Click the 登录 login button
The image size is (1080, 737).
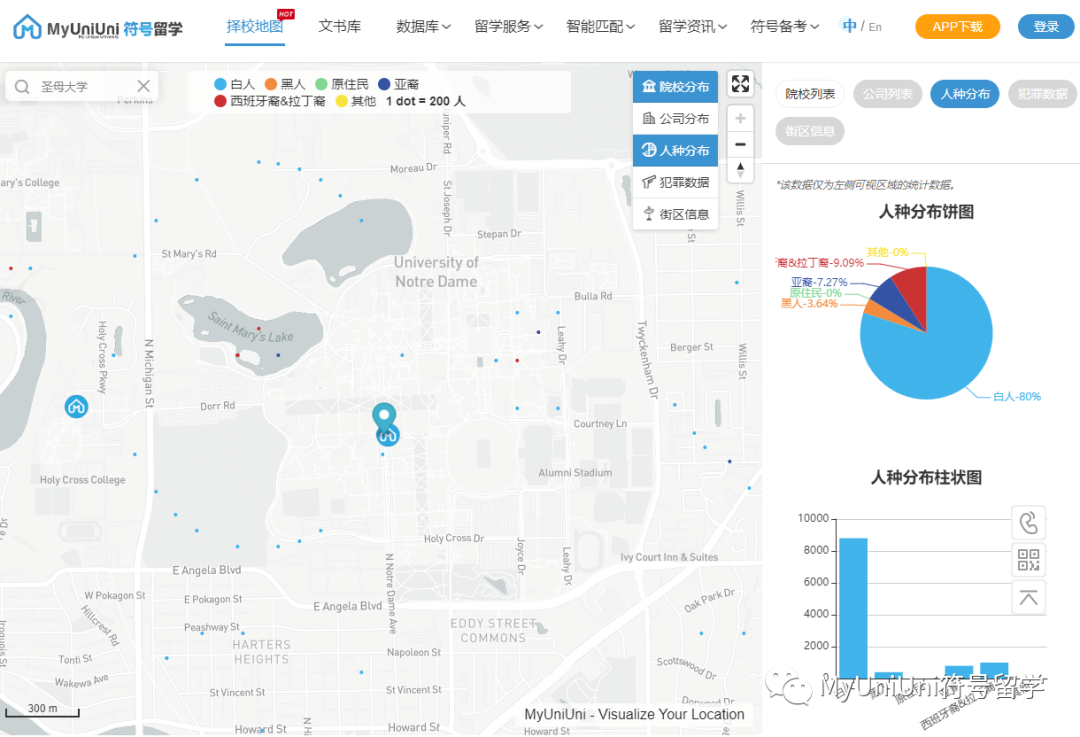[1046, 27]
